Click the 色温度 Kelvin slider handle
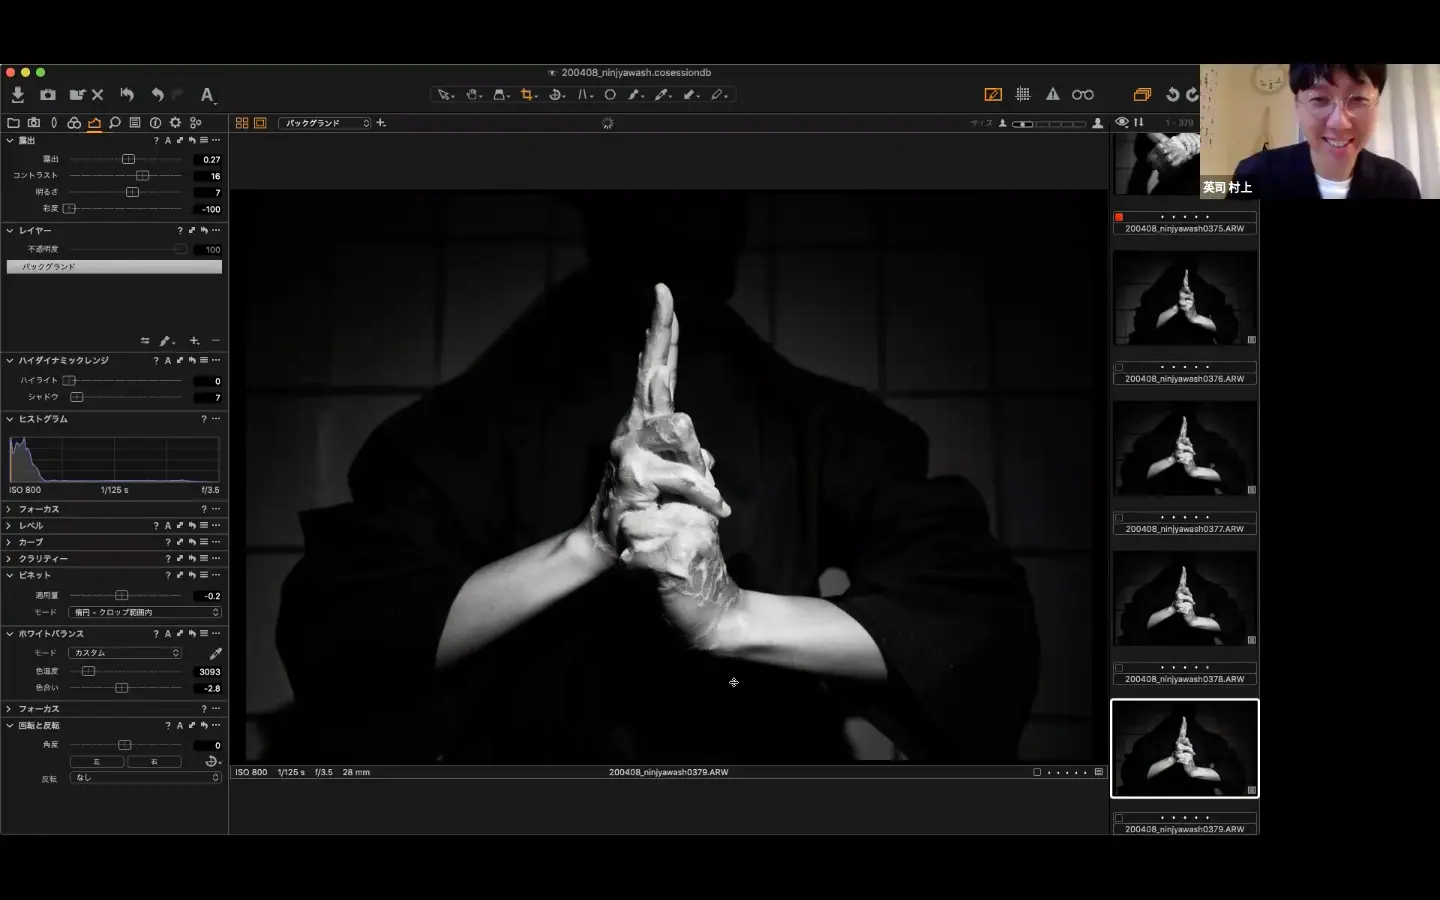 point(88,671)
